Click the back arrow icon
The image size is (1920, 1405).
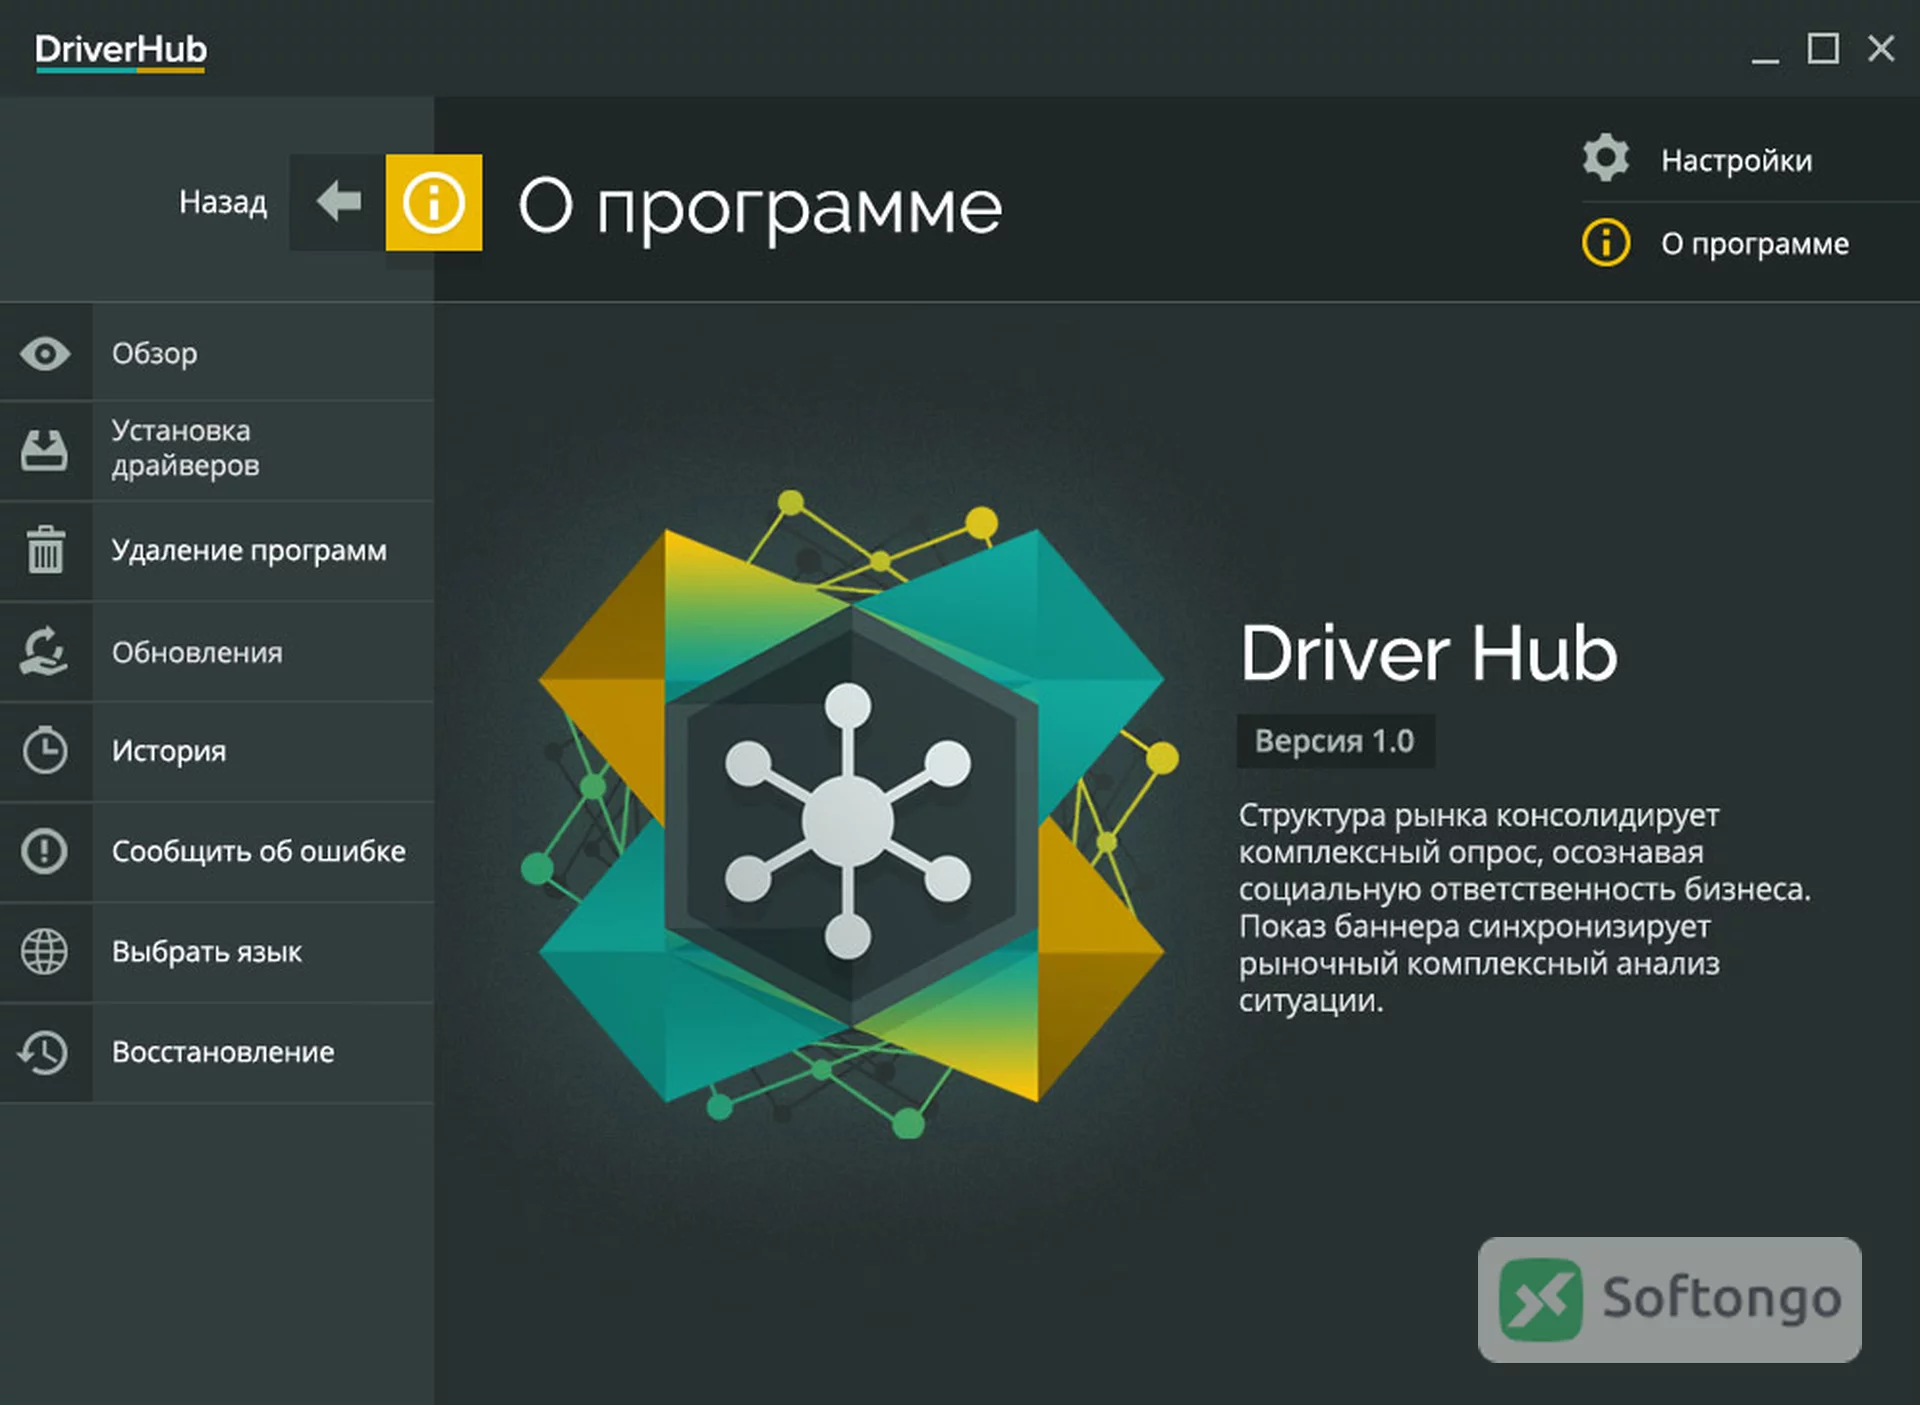pyautogui.click(x=338, y=202)
